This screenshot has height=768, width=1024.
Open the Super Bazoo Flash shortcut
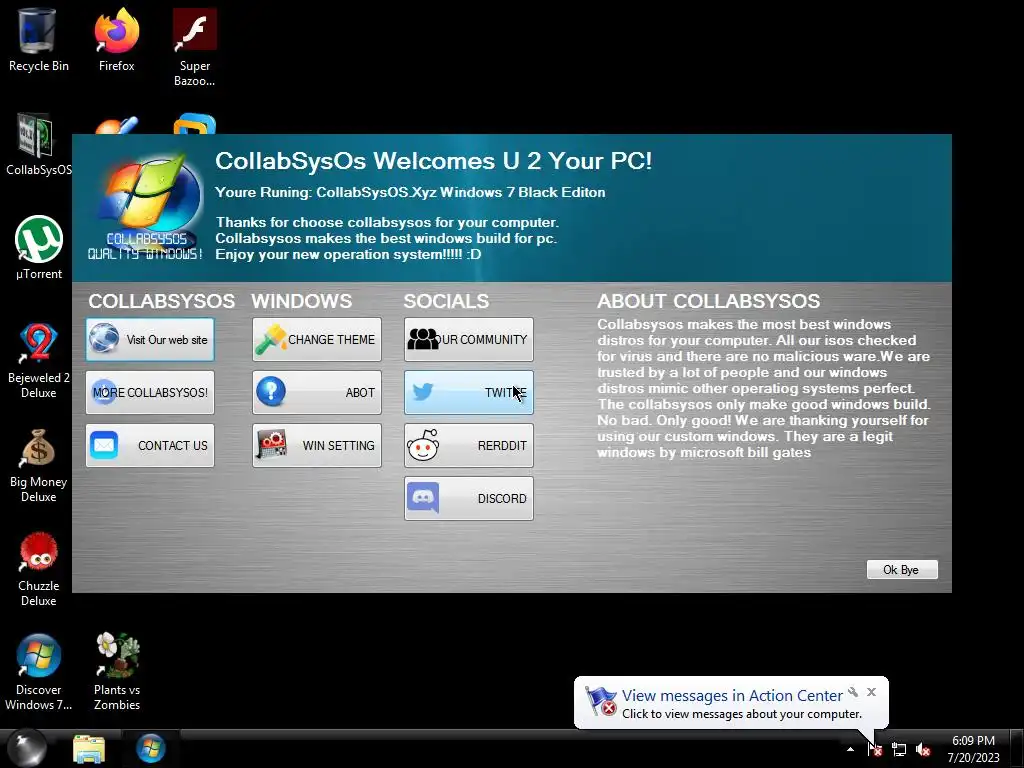point(195,47)
